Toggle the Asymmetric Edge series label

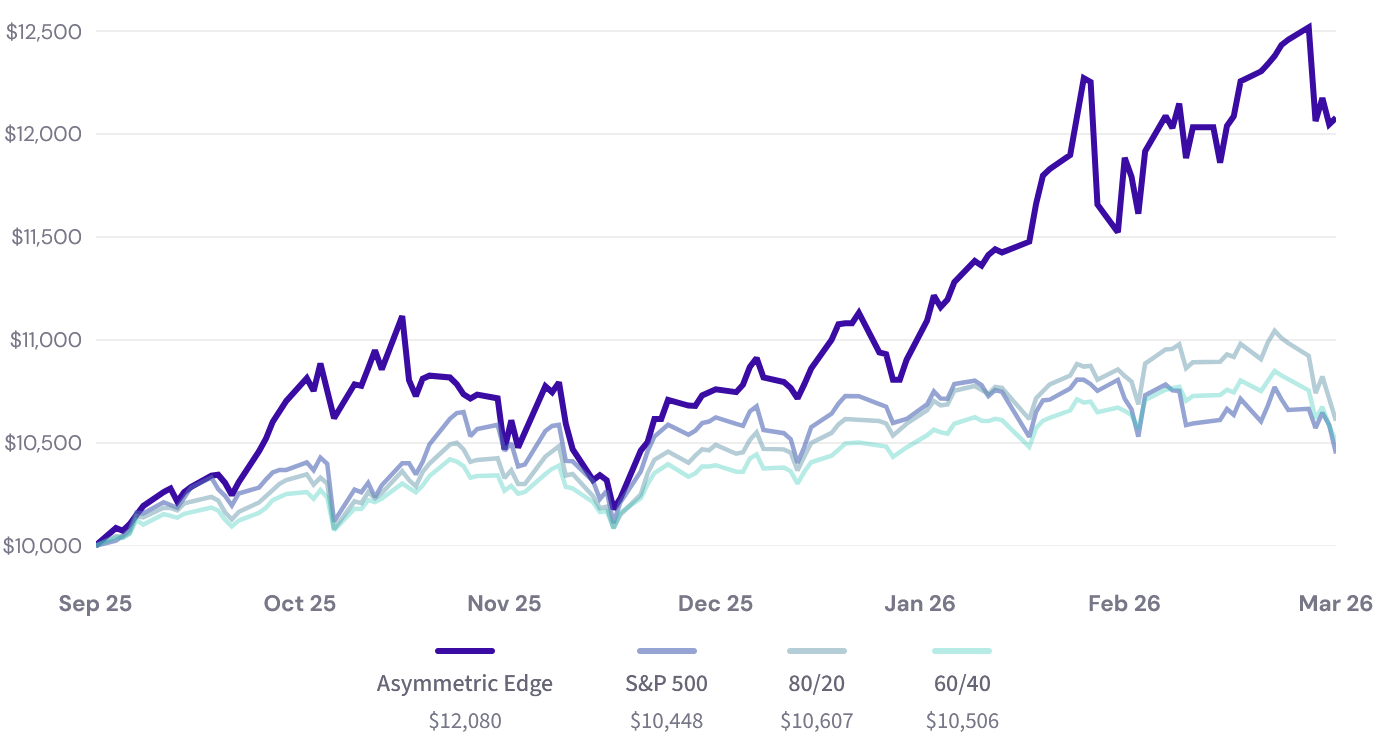(x=465, y=684)
